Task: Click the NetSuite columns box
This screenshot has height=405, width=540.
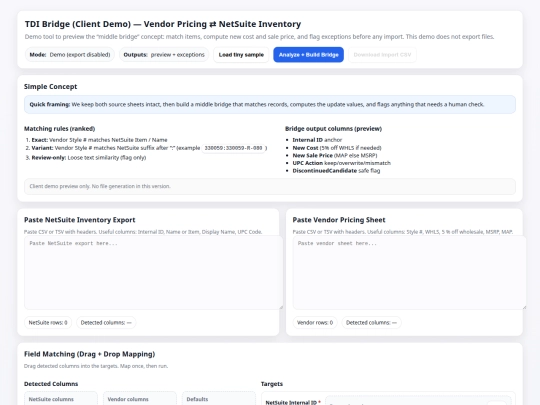Action: coord(61,398)
